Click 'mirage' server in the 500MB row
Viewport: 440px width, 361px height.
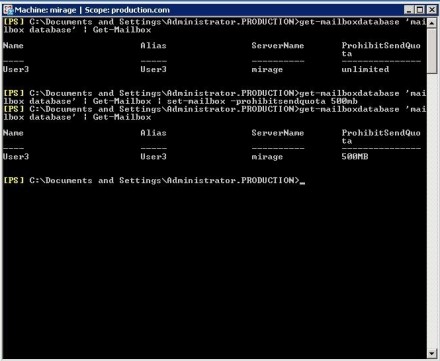[x=267, y=157]
